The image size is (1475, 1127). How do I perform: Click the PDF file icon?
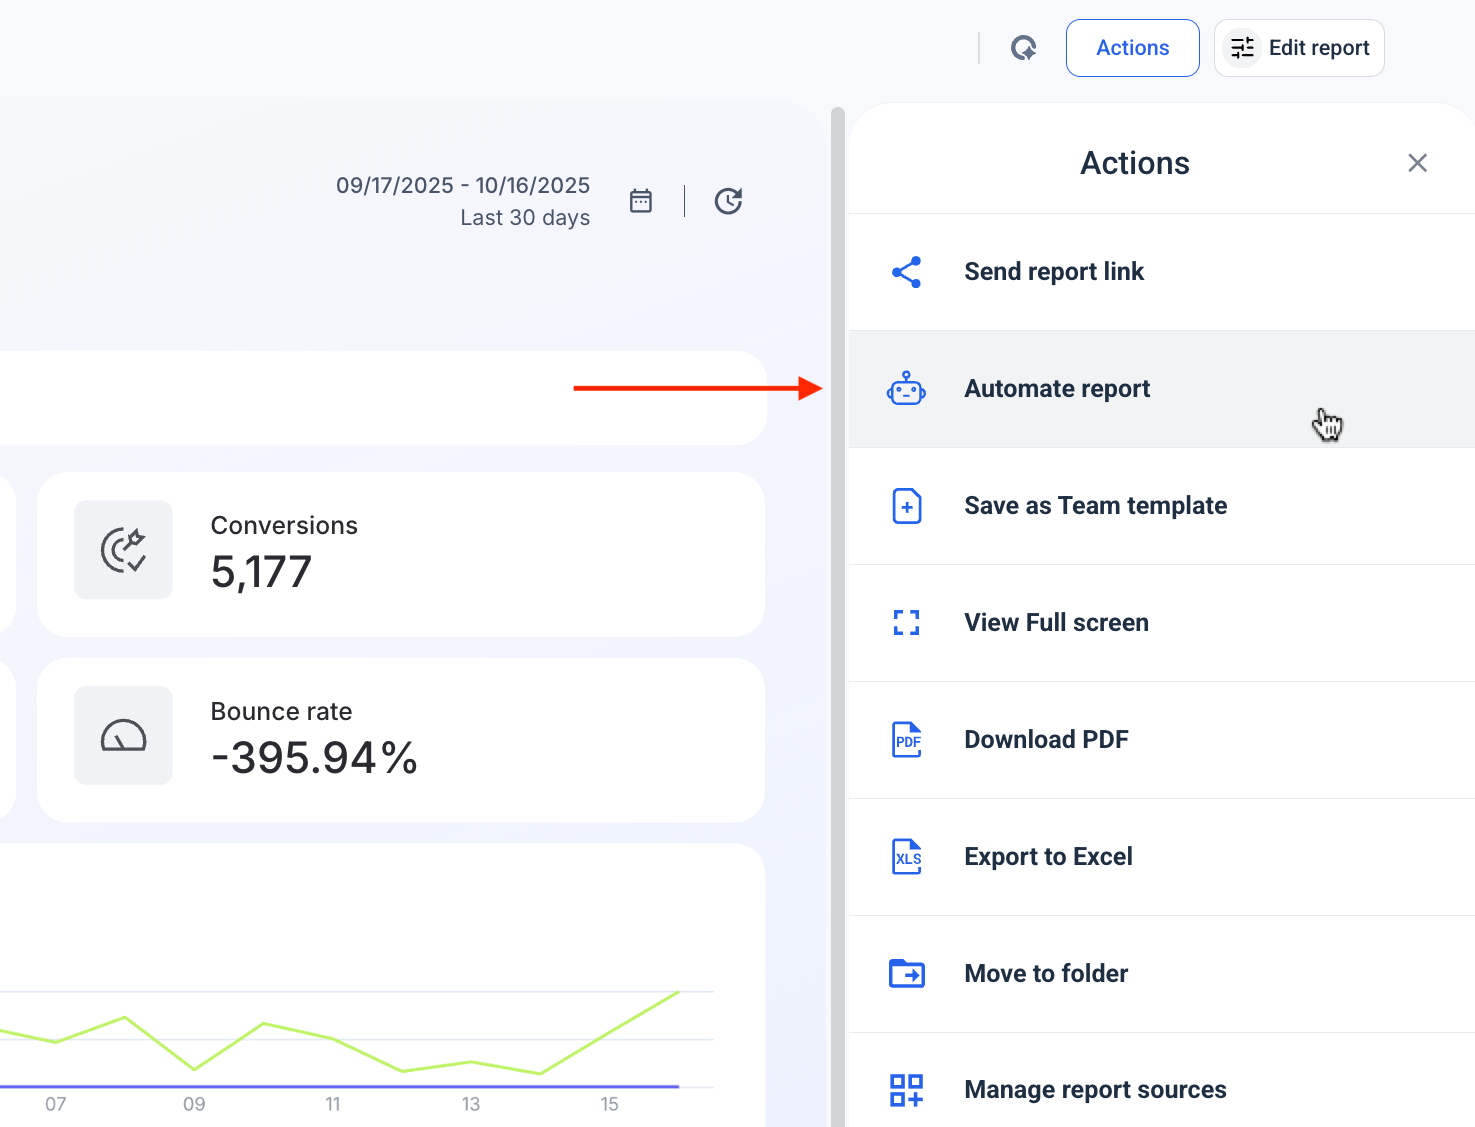click(x=906, y=740)
